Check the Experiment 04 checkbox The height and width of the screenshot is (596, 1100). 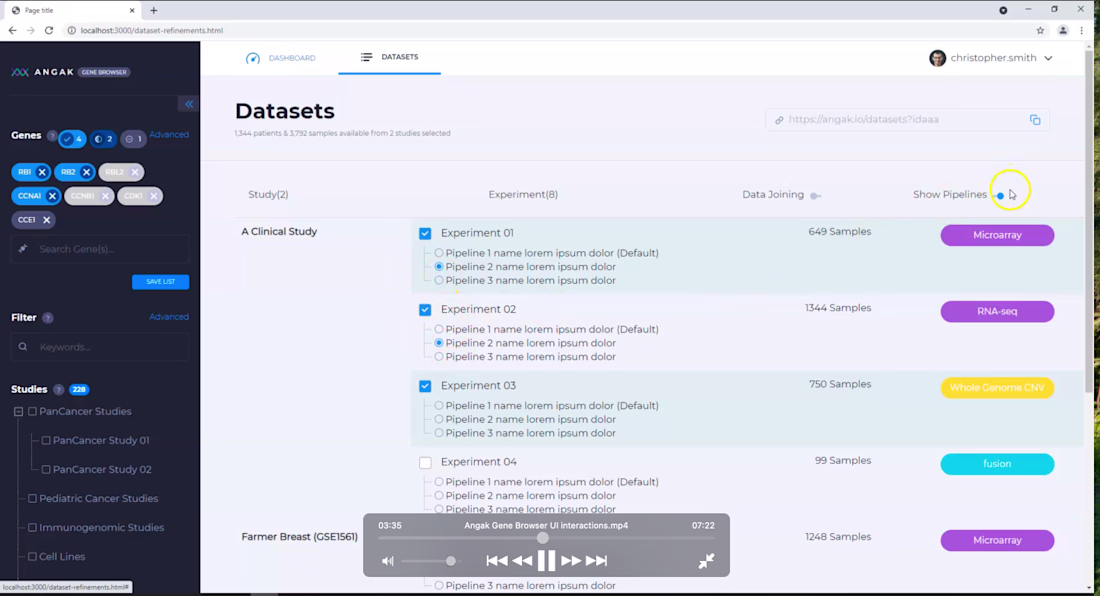click(425, 463)
